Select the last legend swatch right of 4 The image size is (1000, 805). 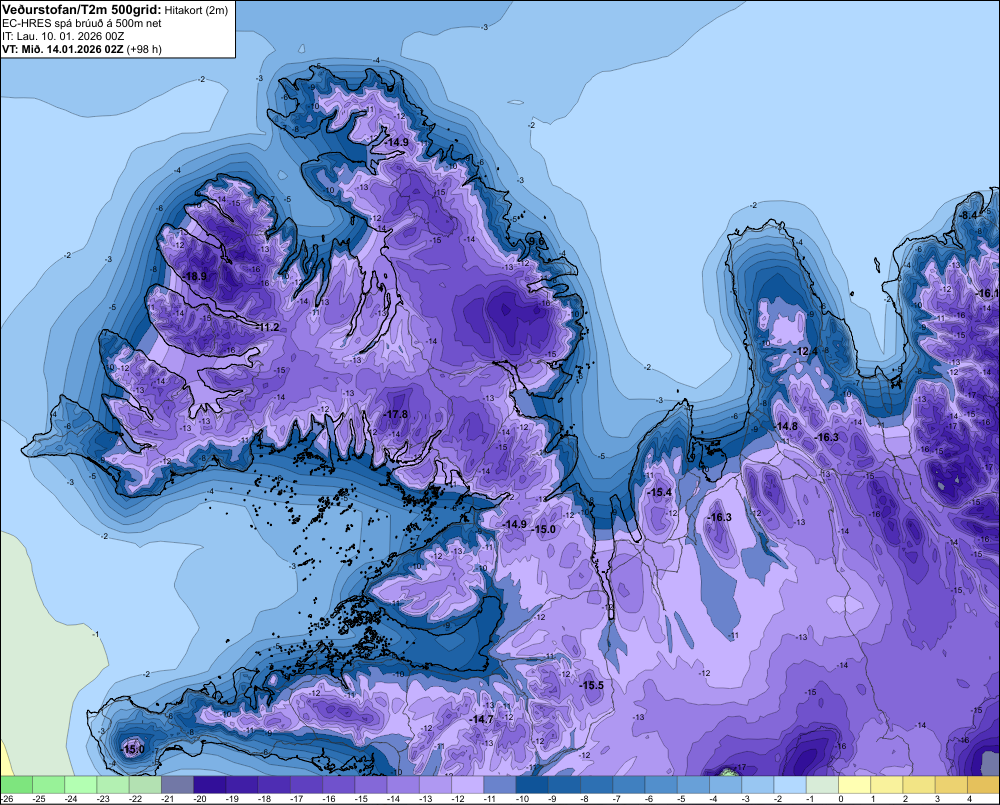click(983, 785)
